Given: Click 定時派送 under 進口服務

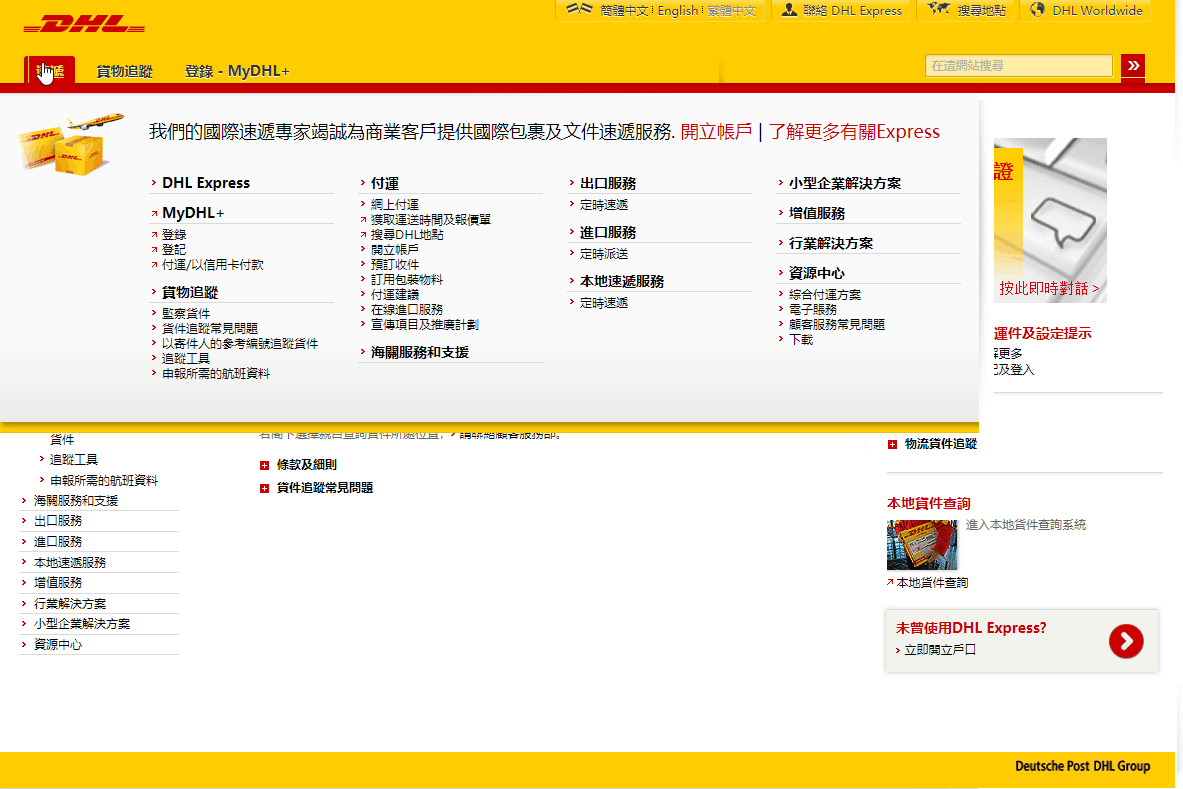Looking at the screenshot, I should pos(604,254).
